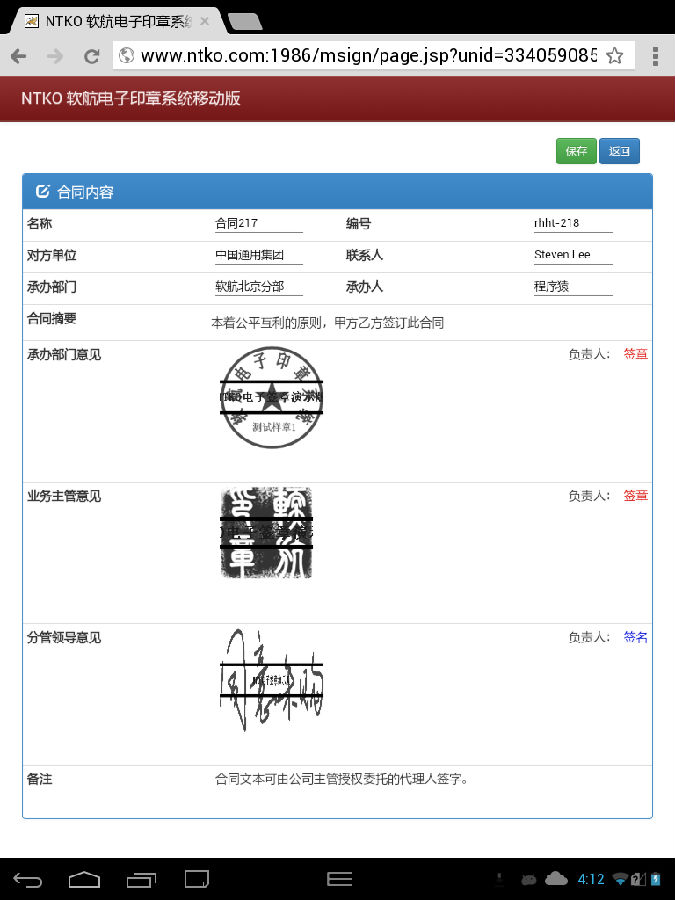This screenshot has width=675, height=900.
Task: Click the 备注 remark text
Action: click(342, 779)
